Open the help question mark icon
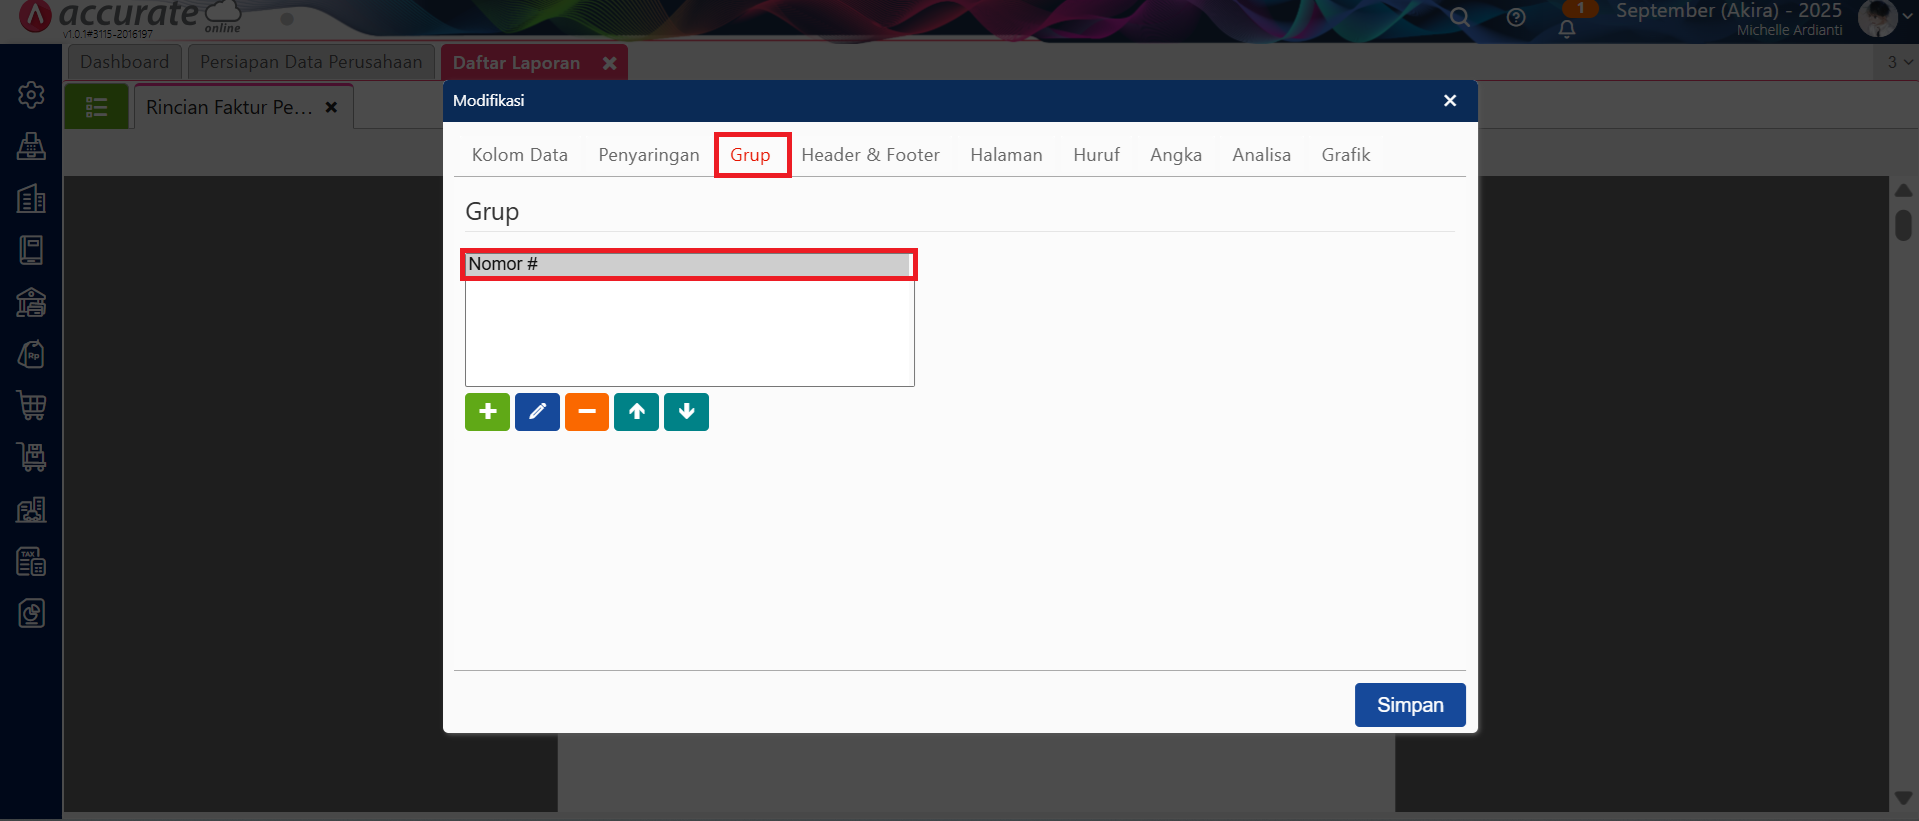1919x821 pixels. tap(1516, 17)
